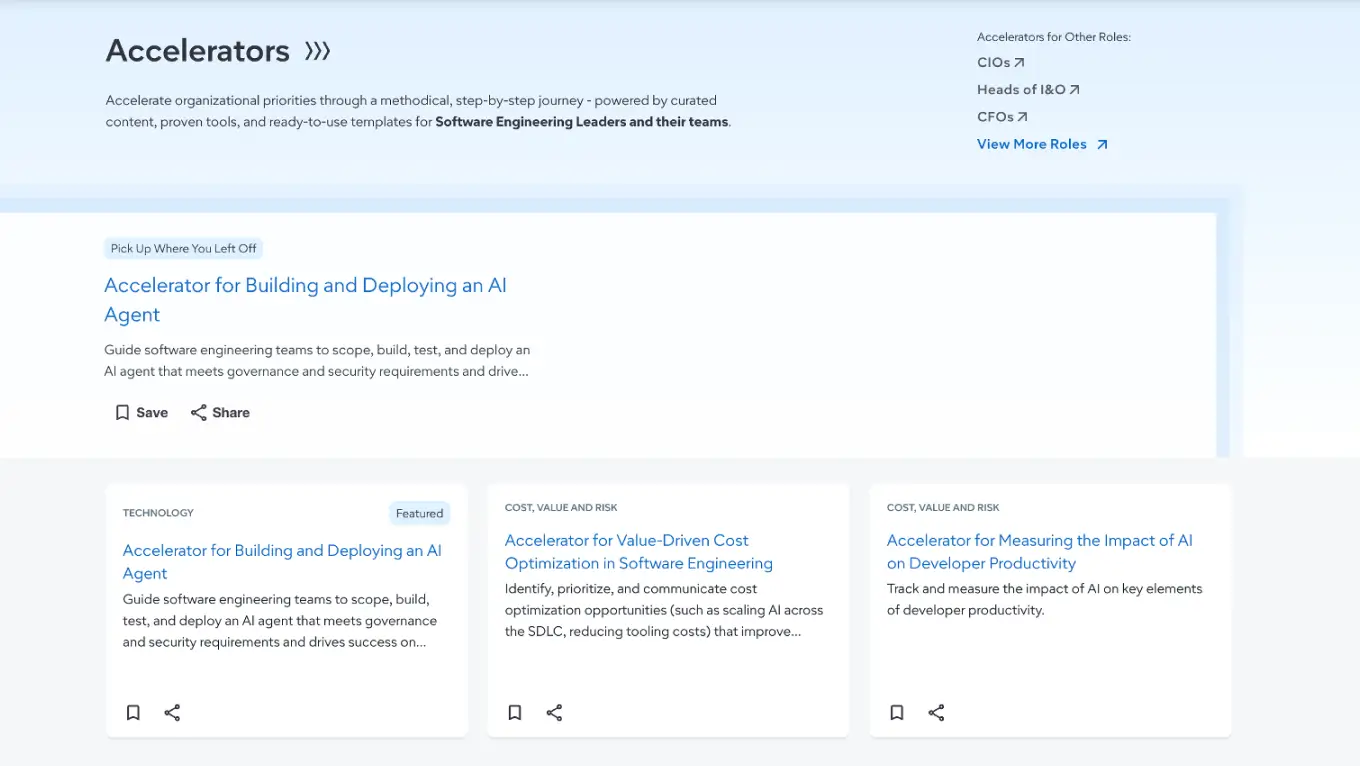Click the triple chevron icon beside Accelerators

[318, 51]
